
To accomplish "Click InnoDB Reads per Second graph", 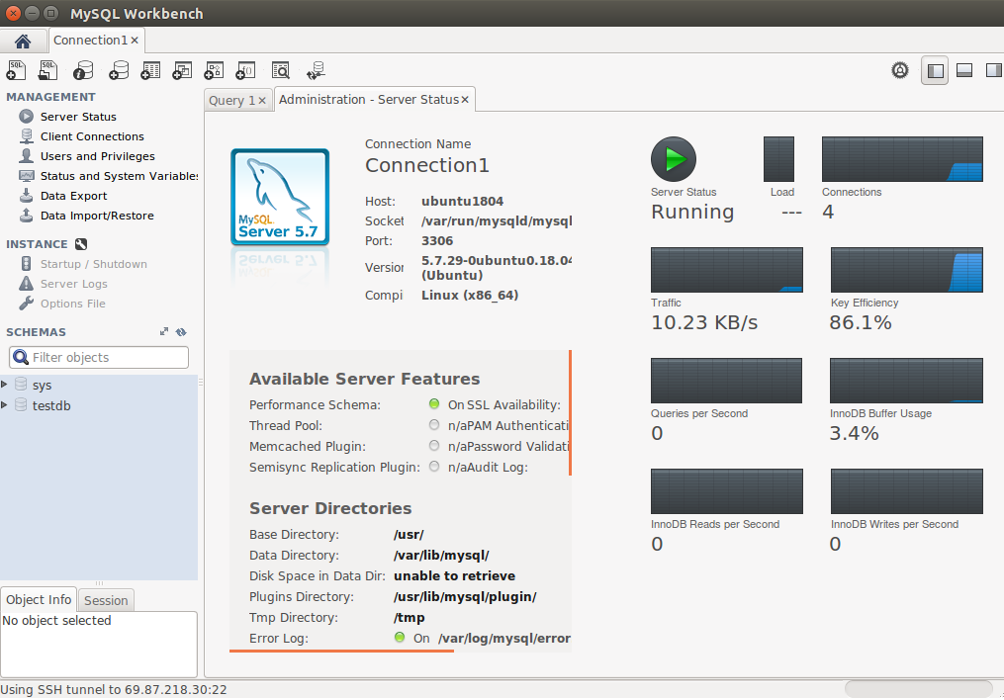I will point(727,491).
